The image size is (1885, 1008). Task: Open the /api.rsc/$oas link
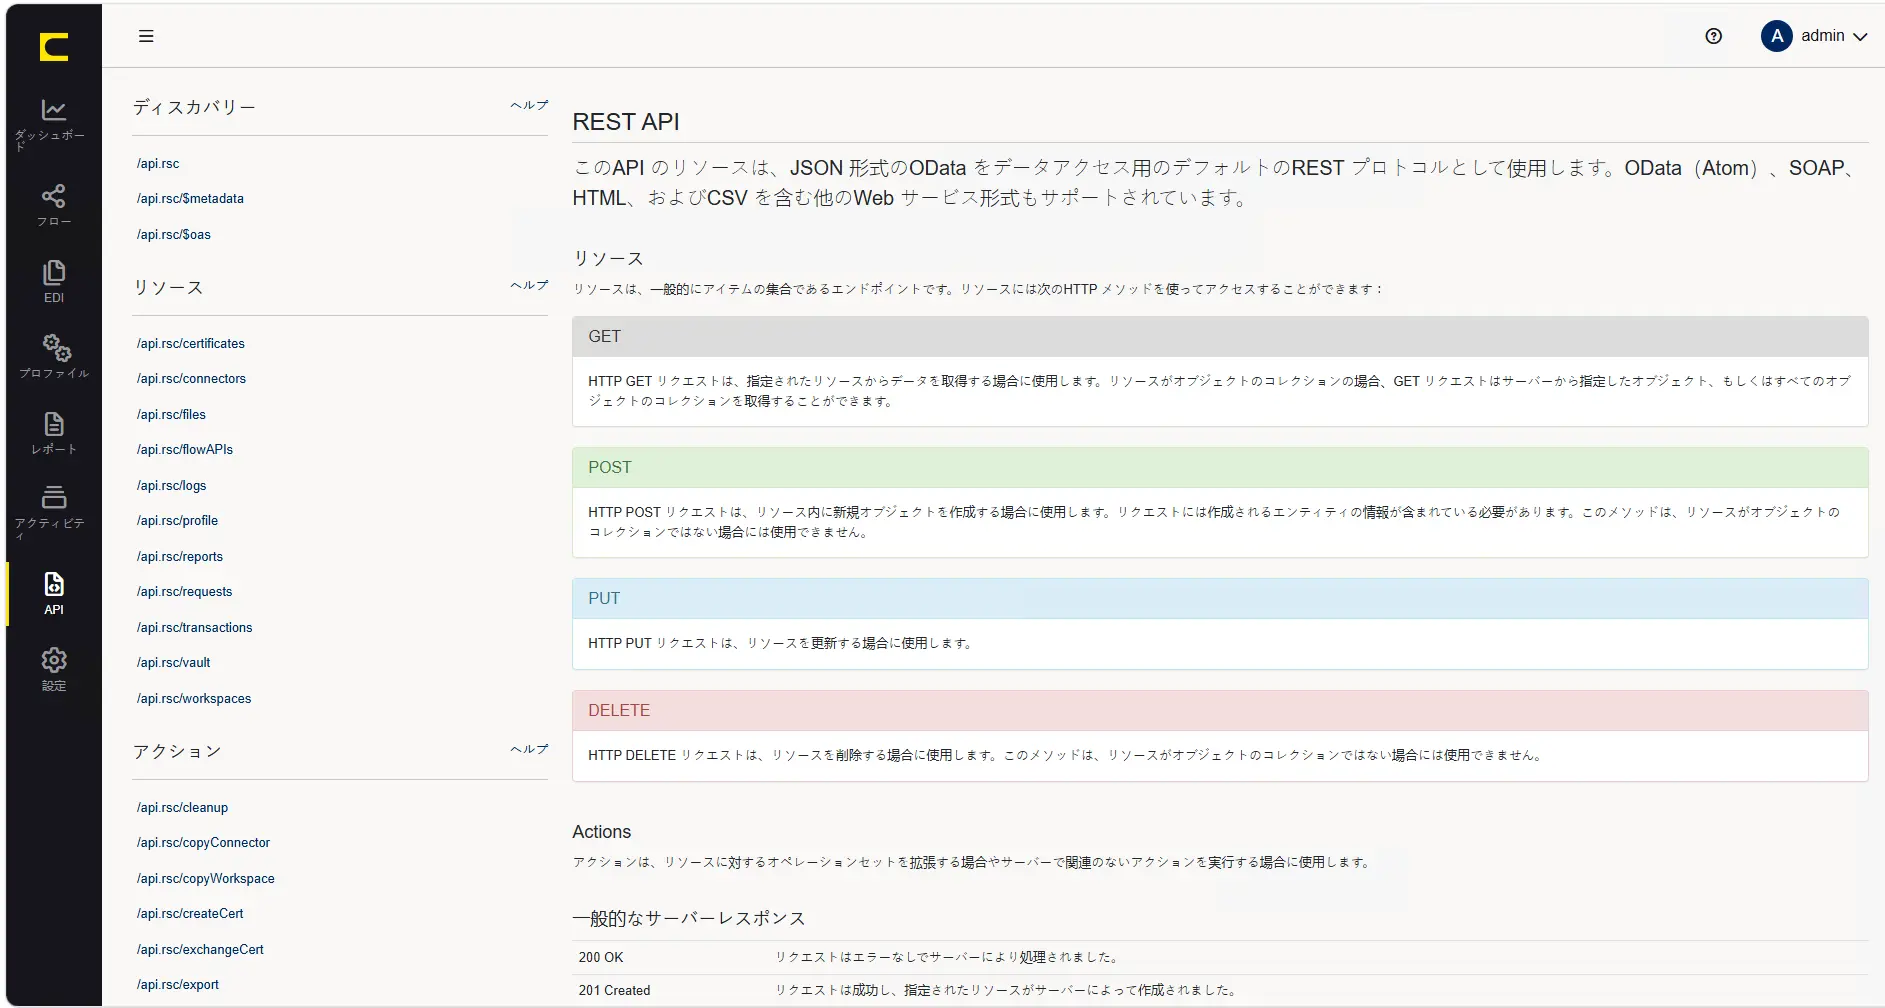[x=174, y=234]
